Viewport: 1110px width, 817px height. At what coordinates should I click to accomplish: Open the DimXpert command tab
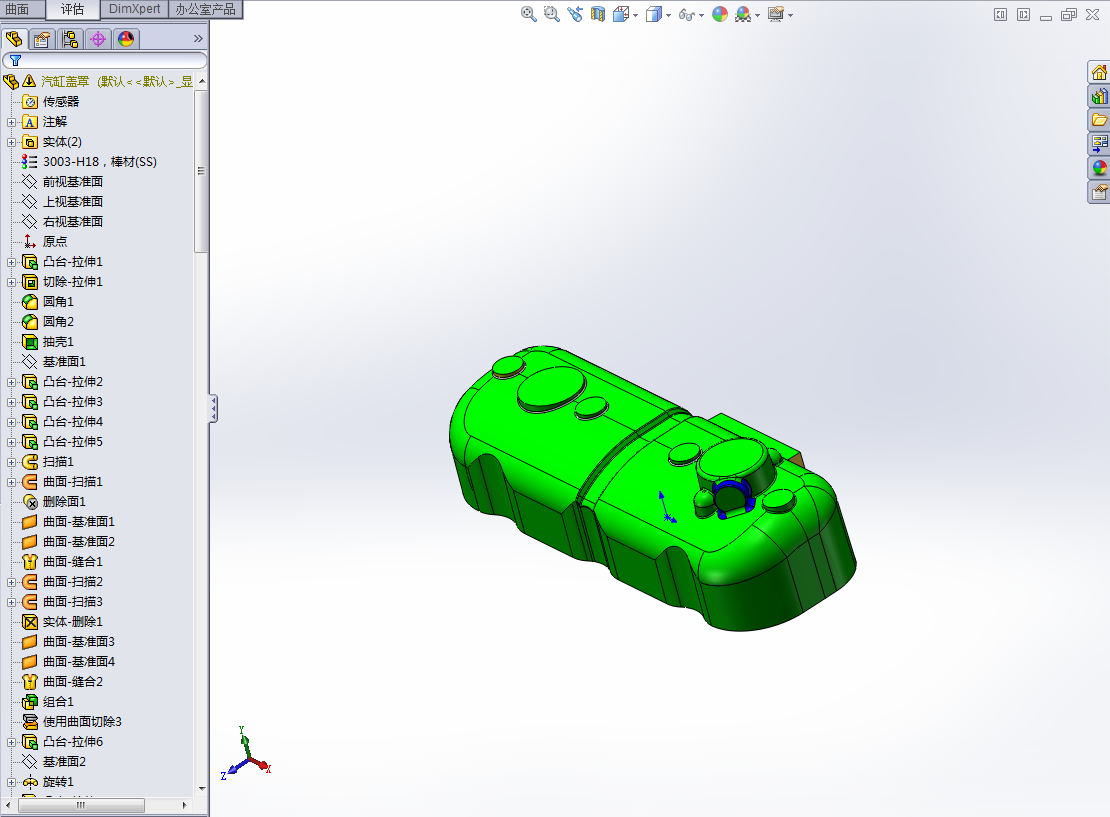pos(135,9)
